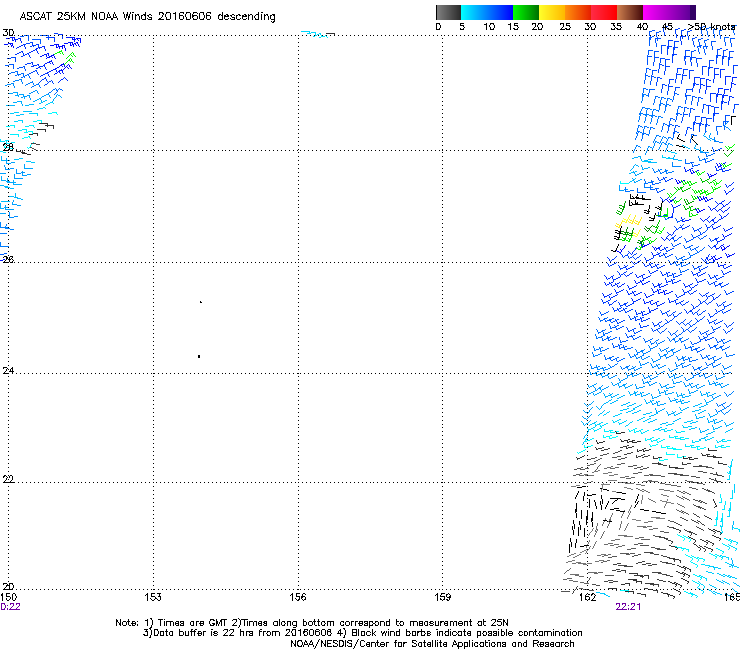Click the 156 longitude axis label
The width and height of the screenshot is (740, 650).
click(x=298, y=597)
